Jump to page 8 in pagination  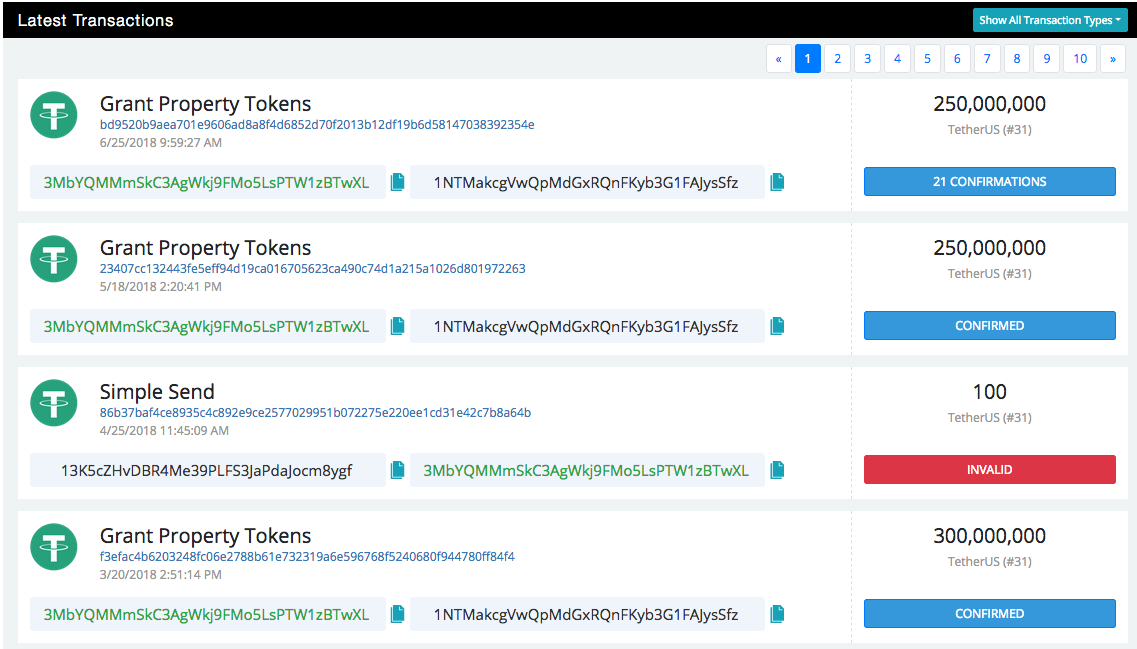tap(1017, 59)
